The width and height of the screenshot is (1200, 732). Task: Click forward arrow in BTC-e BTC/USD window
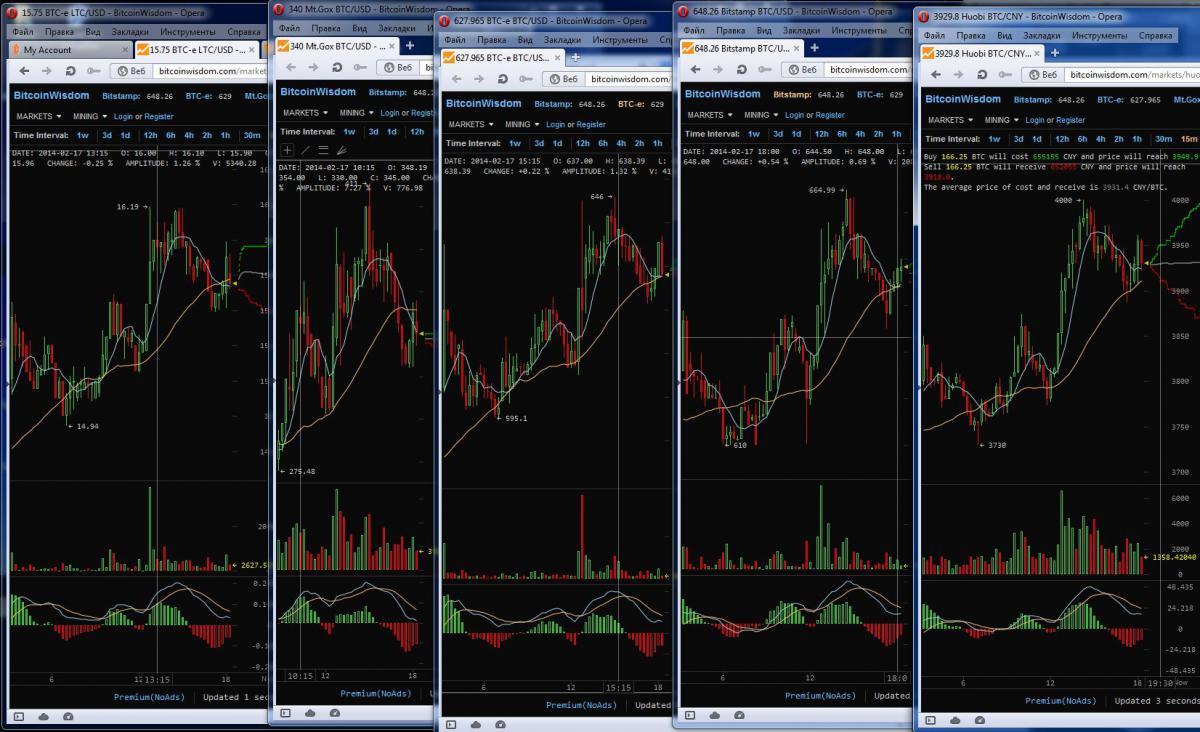point(478,79)
